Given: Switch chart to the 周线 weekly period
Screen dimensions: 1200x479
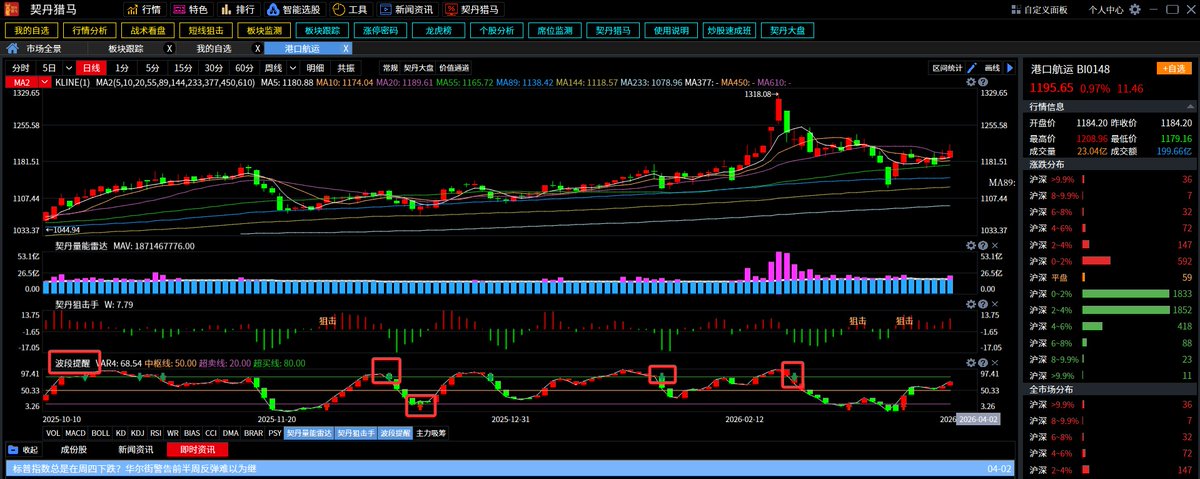Looking at the screenshot, I should point(273,68).
